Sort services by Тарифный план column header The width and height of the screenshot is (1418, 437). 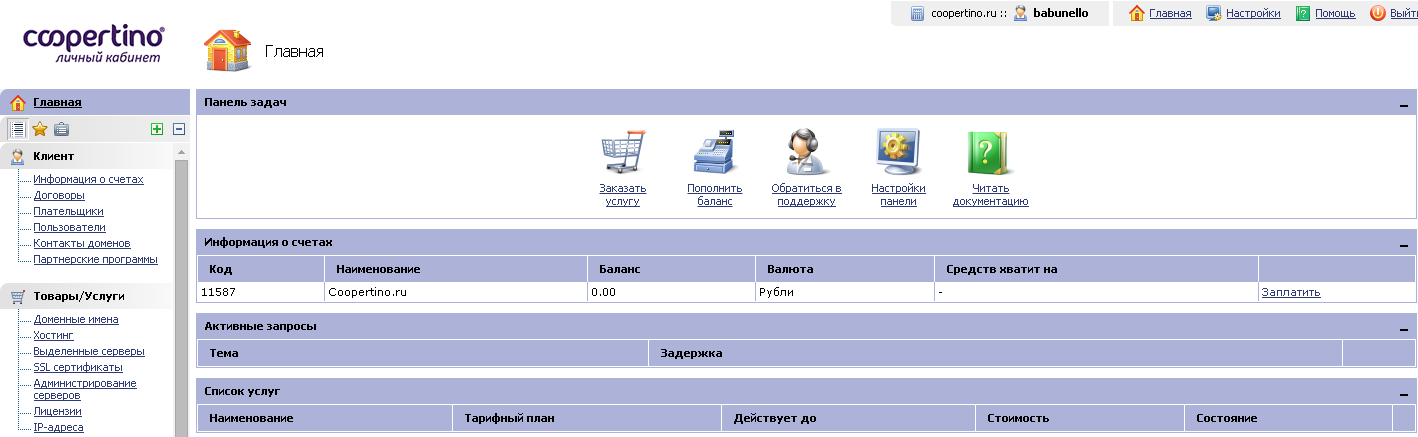click(587, 418)
